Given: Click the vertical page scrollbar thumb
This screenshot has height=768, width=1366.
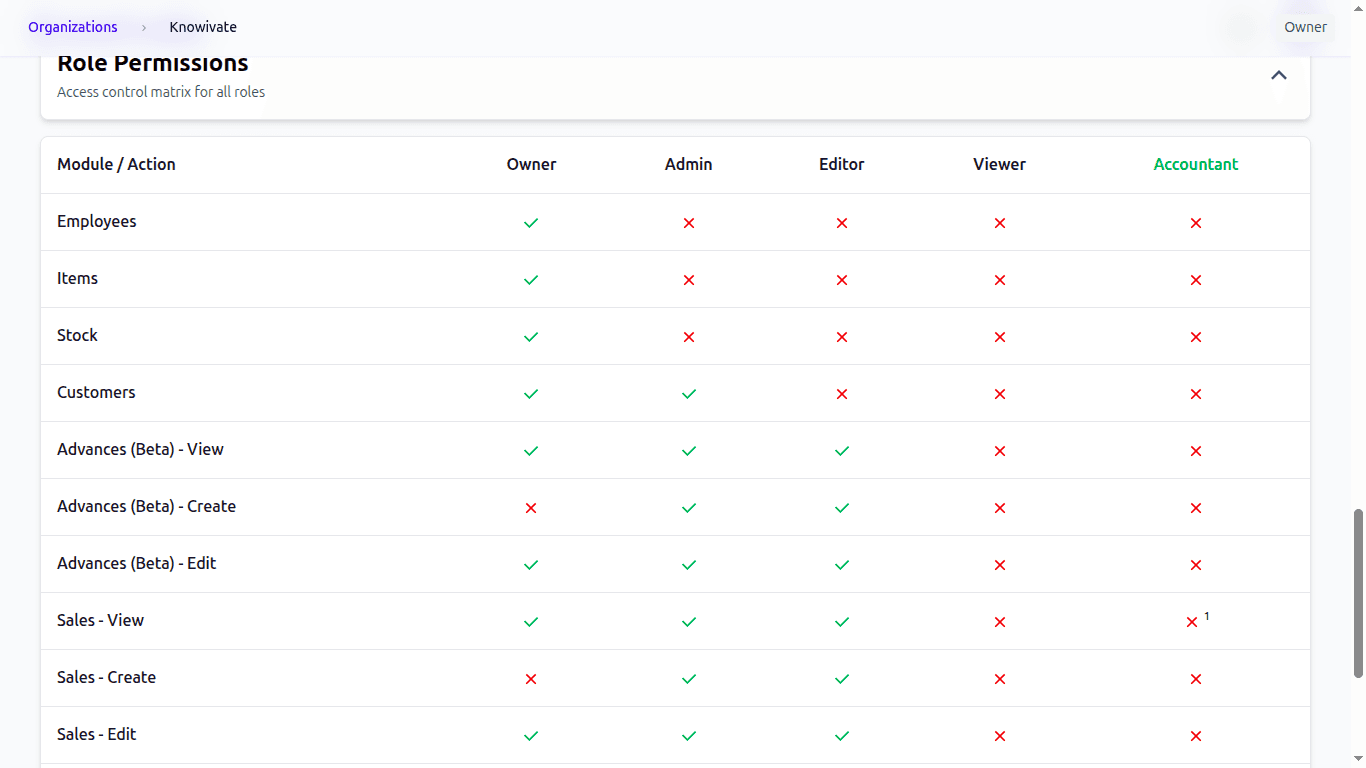Looking at the screenshot, I should coord(1358,594).
